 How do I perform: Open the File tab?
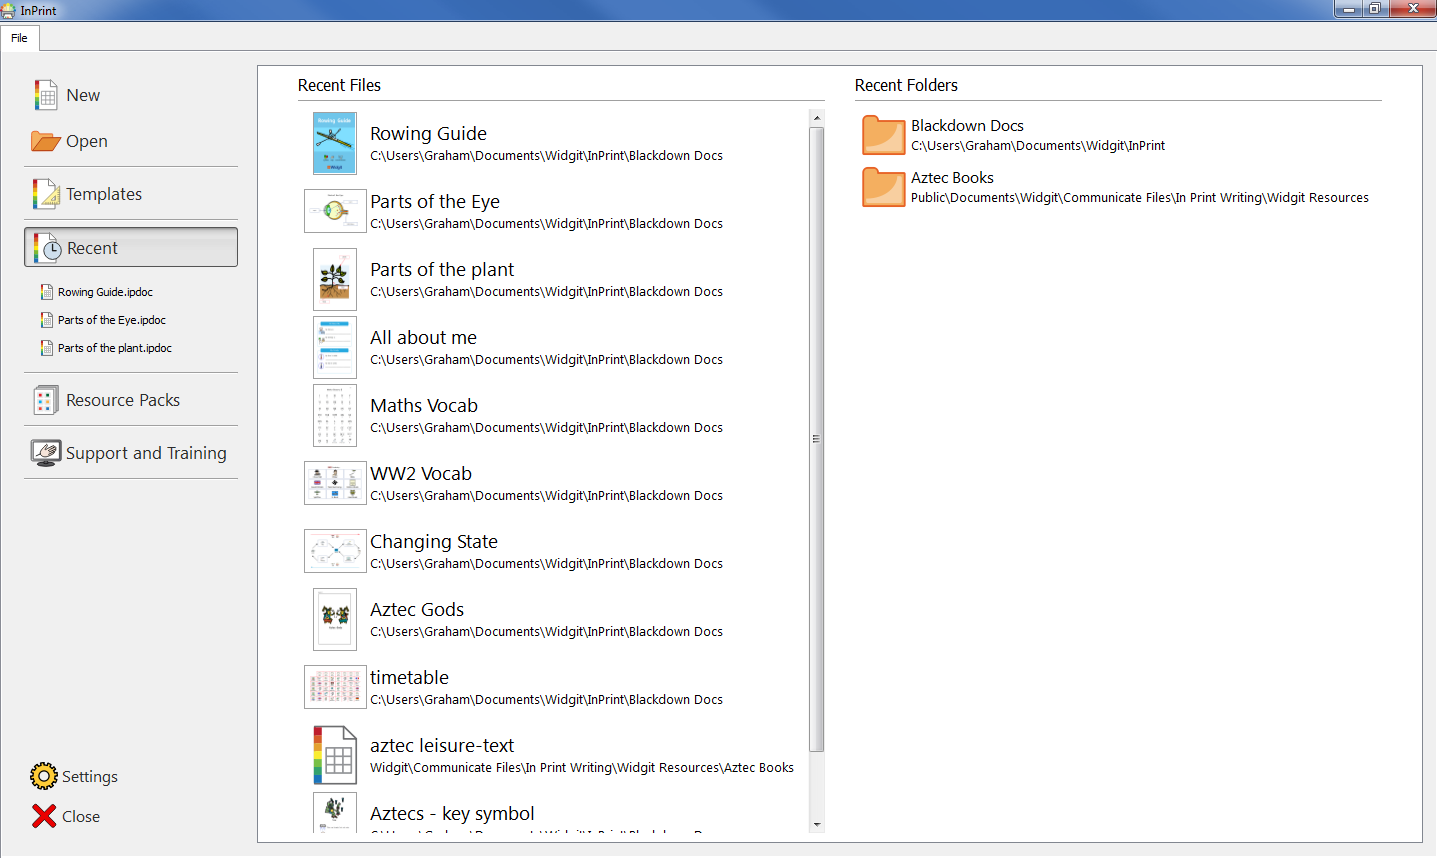click(x=20, y=38)
